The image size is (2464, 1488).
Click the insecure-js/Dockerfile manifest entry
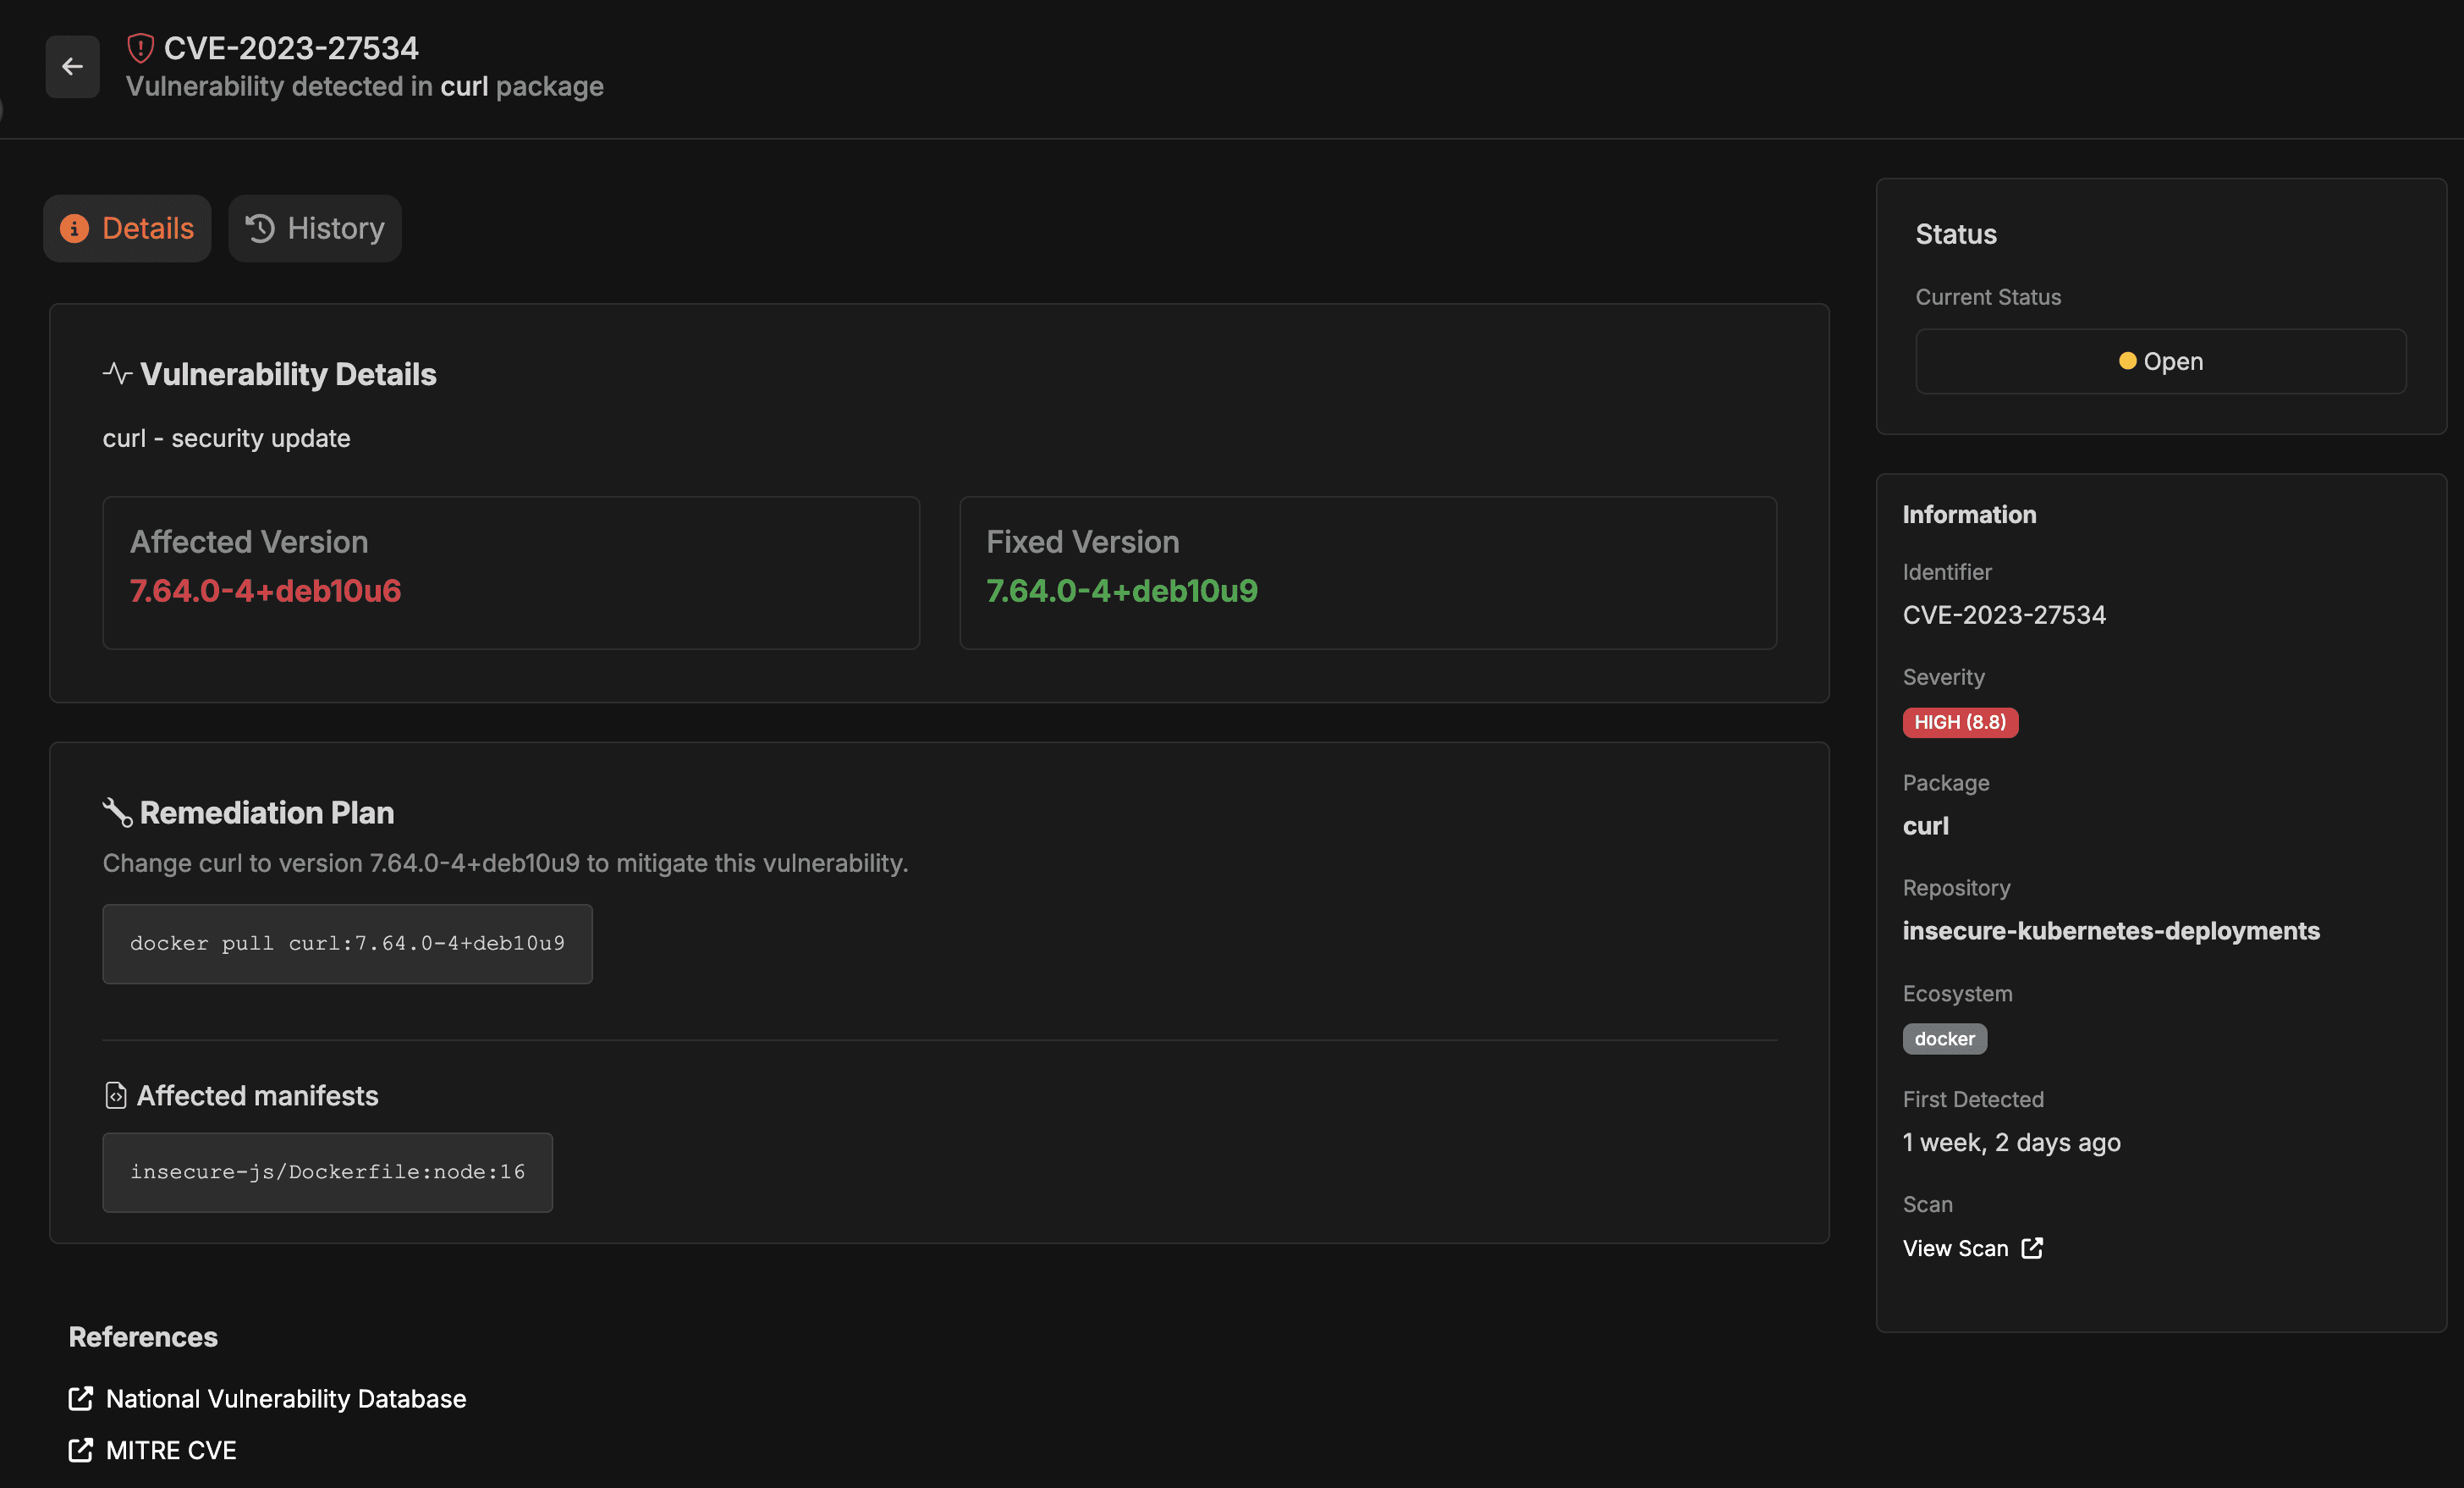(327, 1172)
